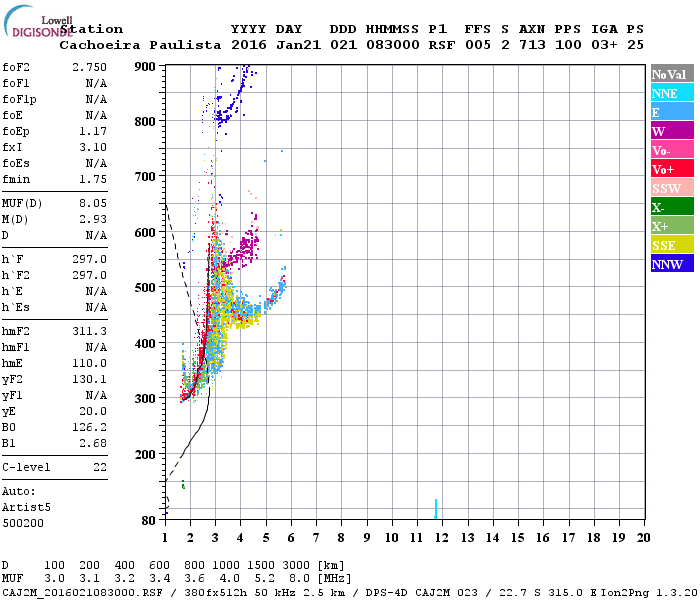This screenshot has height=600, width=700.
Task: Click the Artist5 auto-scaling label
Action: coord(26,508)
